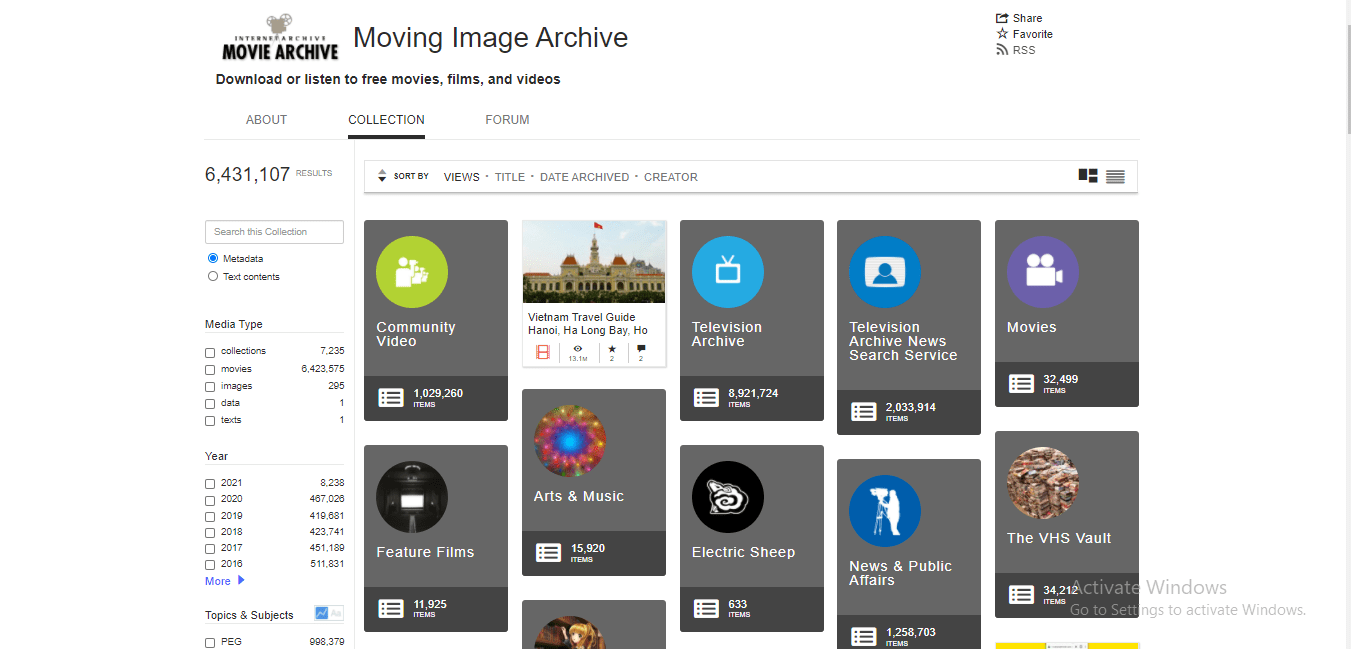This screenshot has height=649, width=1351.
Task: Click Topics & Subjects chart toggle icon
Action: click(x=322, y=613)
